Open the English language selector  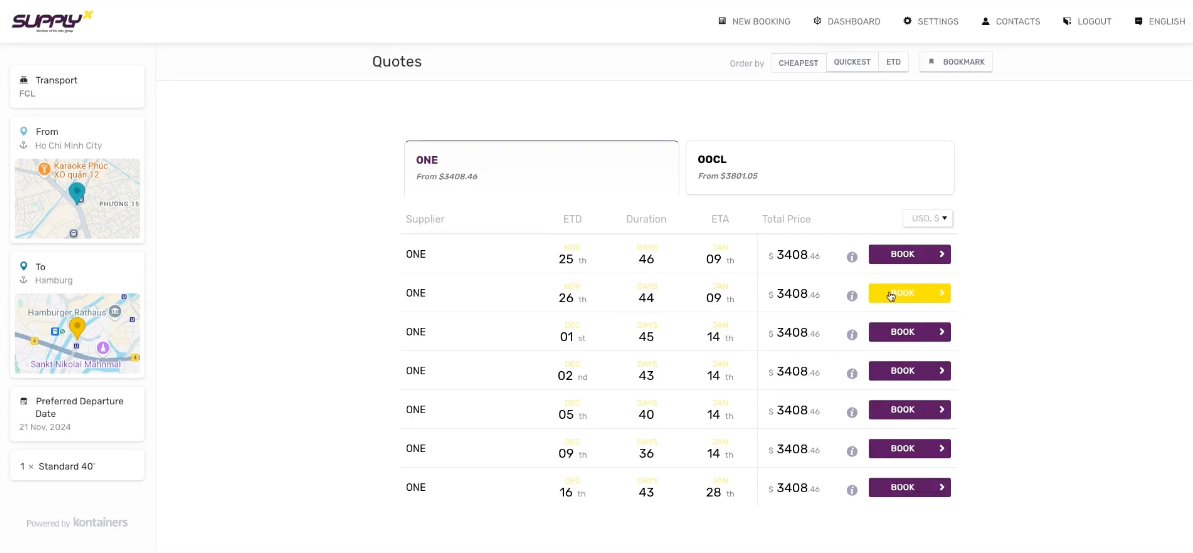(1160, 21)
